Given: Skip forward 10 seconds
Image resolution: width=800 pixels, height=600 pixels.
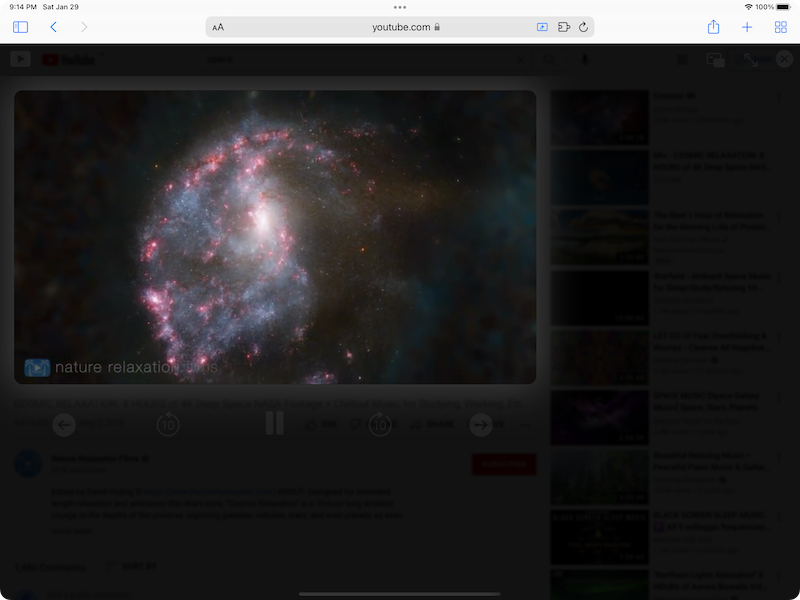Looking at the screenshot, I should [x=380, y=424].
